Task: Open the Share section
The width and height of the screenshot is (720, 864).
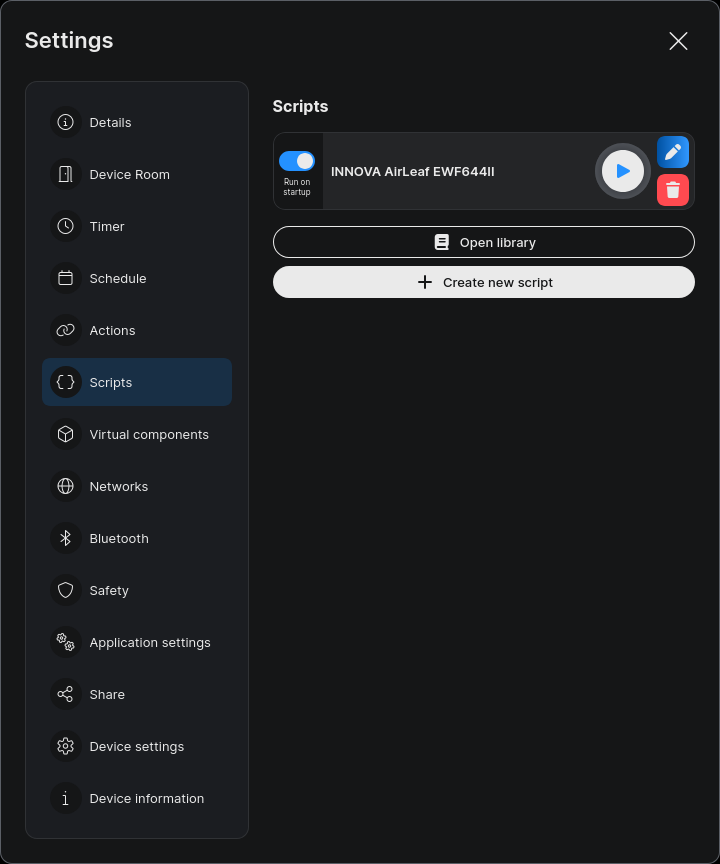Action: (137, 694)
